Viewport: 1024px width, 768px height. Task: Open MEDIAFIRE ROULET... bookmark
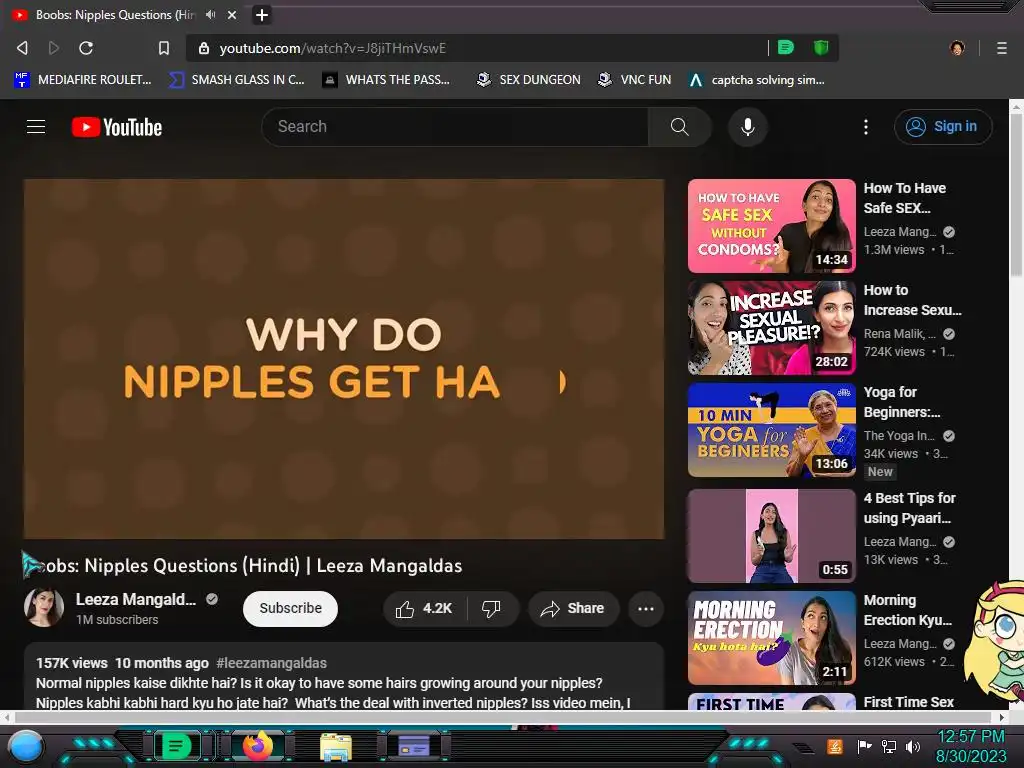click(83, 80)
